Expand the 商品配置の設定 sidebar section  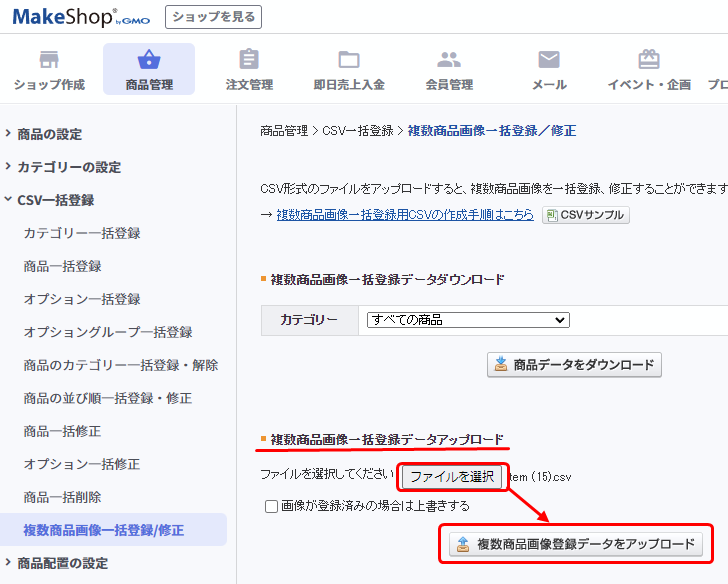tap(62, 563)
